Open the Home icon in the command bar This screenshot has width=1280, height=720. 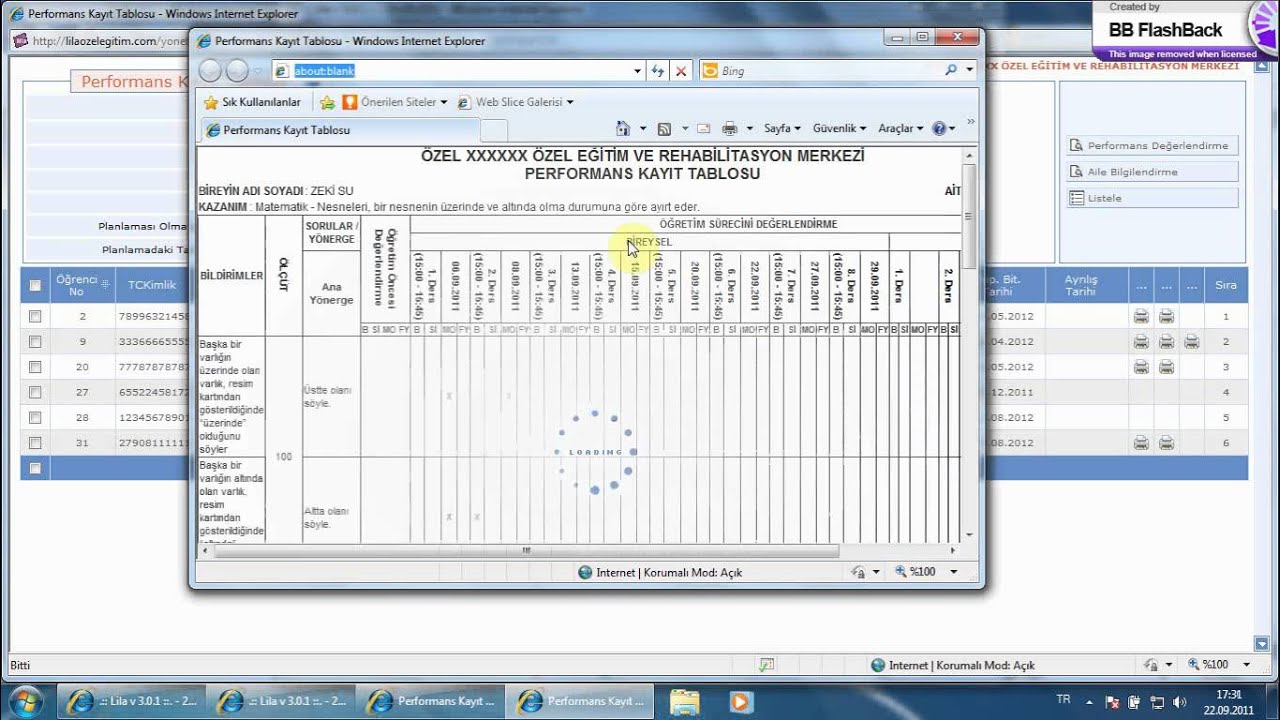623,128
